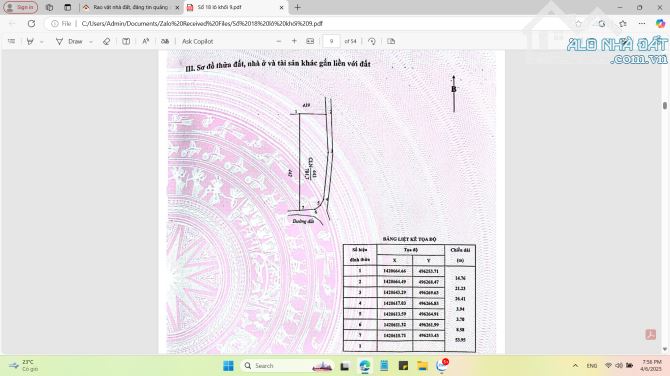Click 'of 54' page count text
This screenshot has height=376, width=670.
[350, 41]
